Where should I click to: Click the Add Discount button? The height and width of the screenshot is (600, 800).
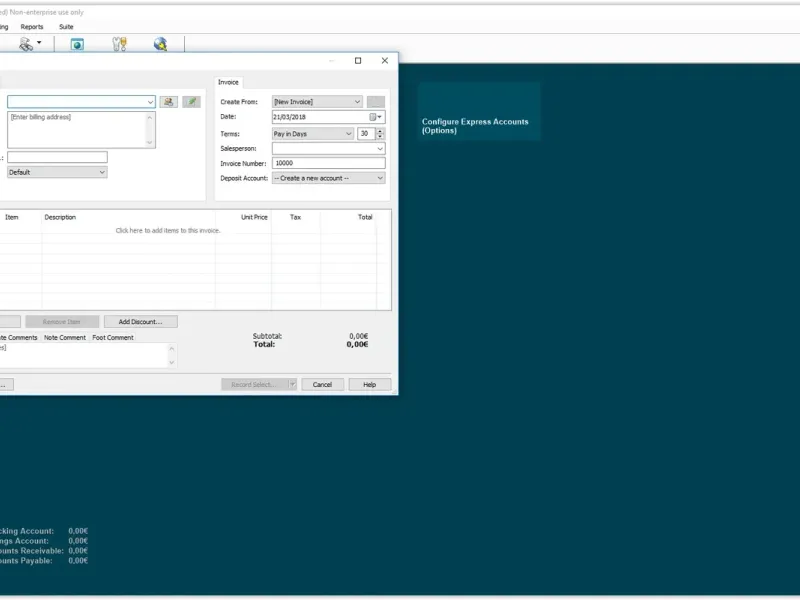[x=140, y=322]
